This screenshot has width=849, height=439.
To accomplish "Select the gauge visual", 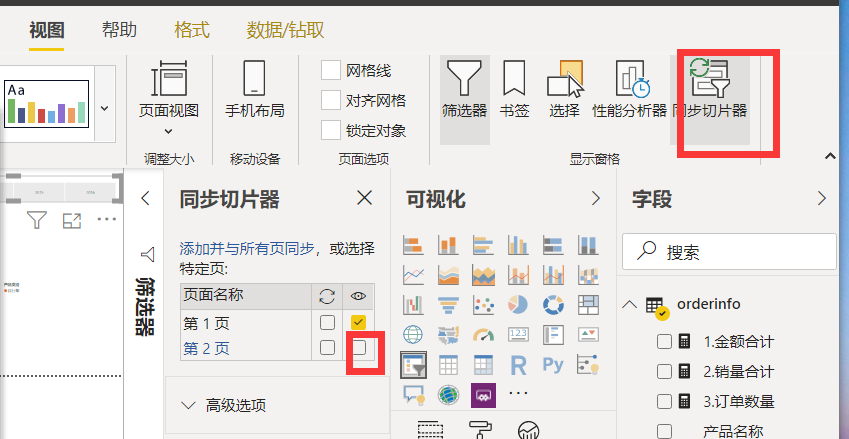I will click(x=483, y=335).
